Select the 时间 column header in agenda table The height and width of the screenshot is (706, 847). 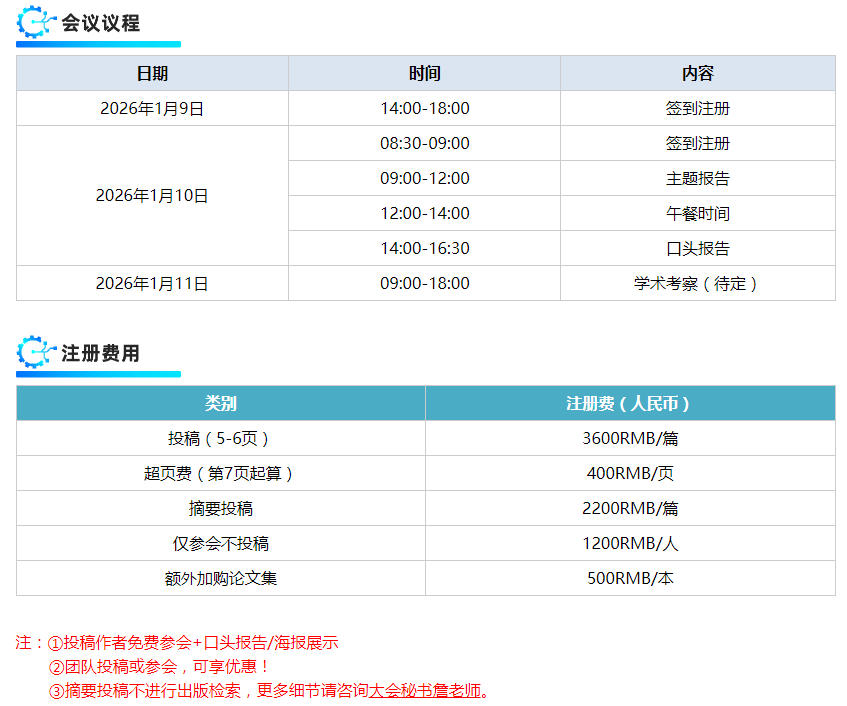[424, 73]
